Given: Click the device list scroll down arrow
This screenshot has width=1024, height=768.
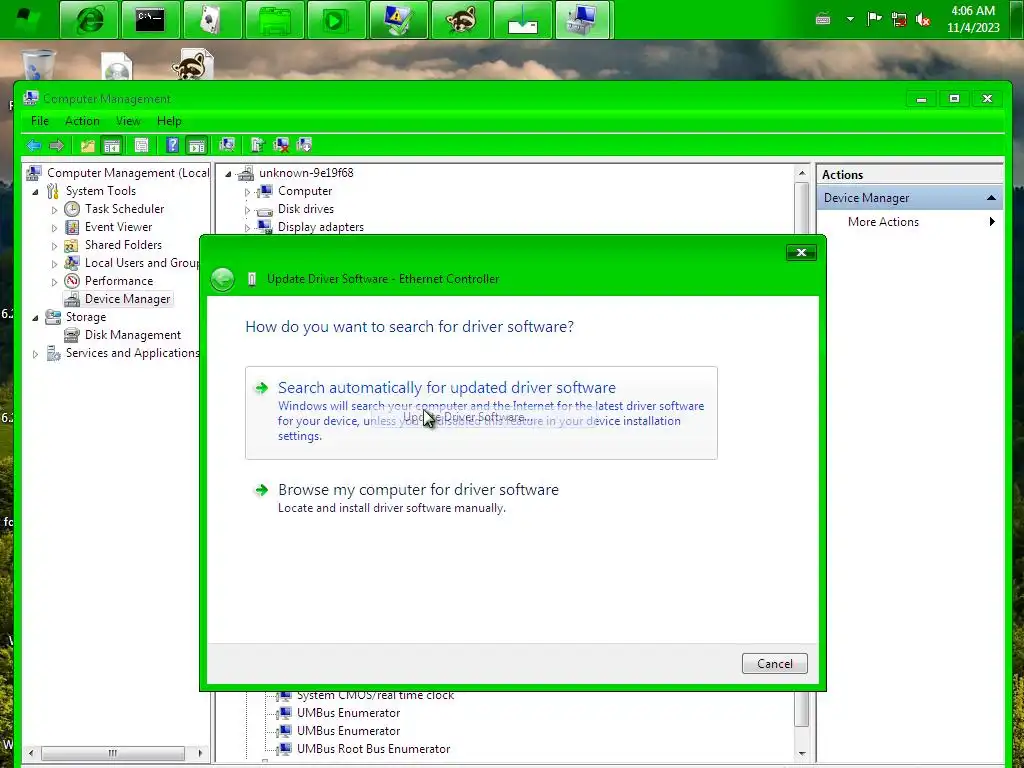Looking at the screenshot, I should (x=802, y=753).
